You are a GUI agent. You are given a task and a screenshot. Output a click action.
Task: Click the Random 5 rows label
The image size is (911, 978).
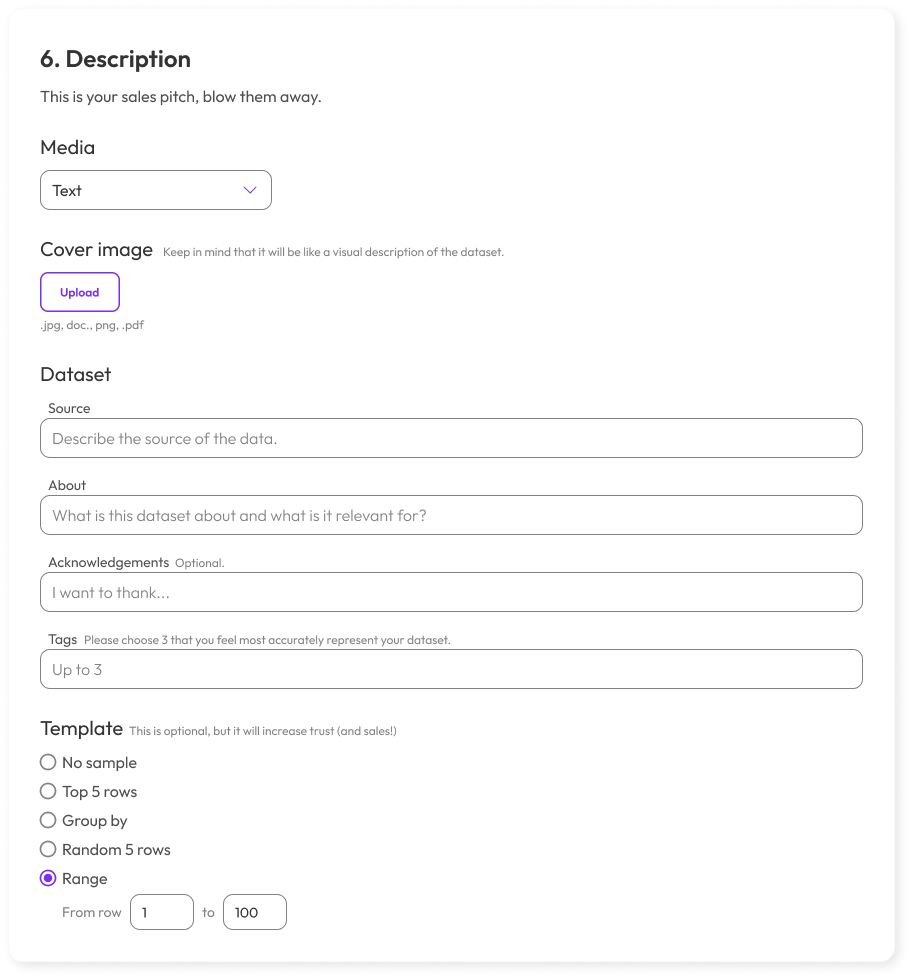pos(116,849)
